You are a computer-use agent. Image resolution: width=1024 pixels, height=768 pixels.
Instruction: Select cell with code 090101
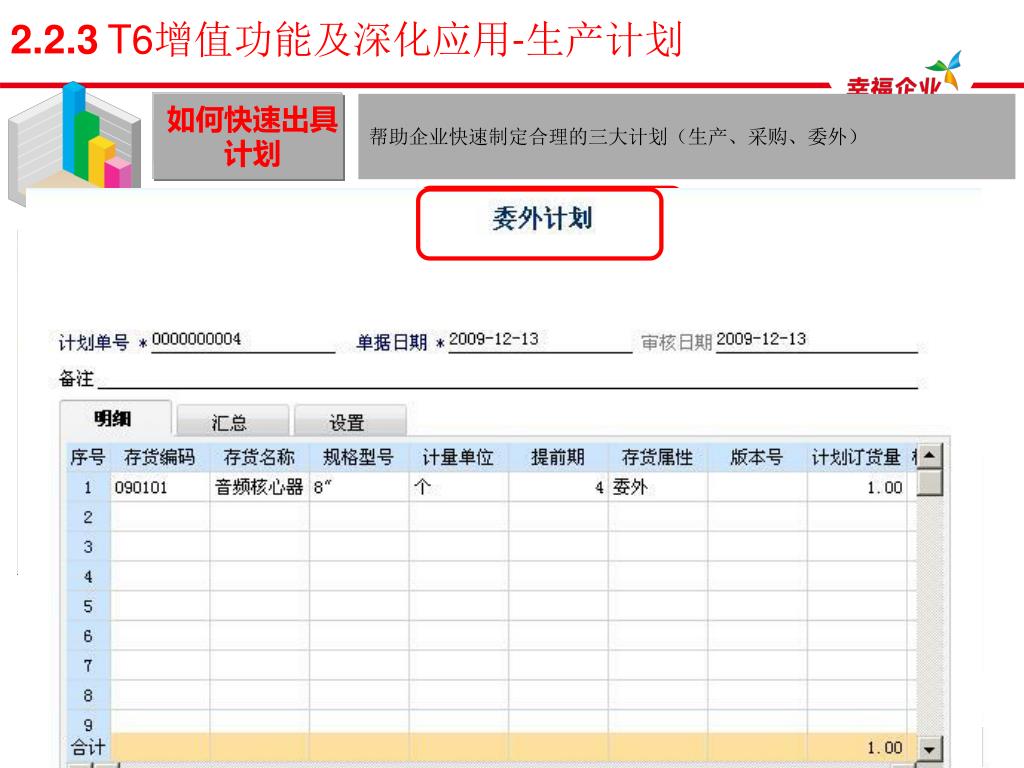tap(160, 487)
